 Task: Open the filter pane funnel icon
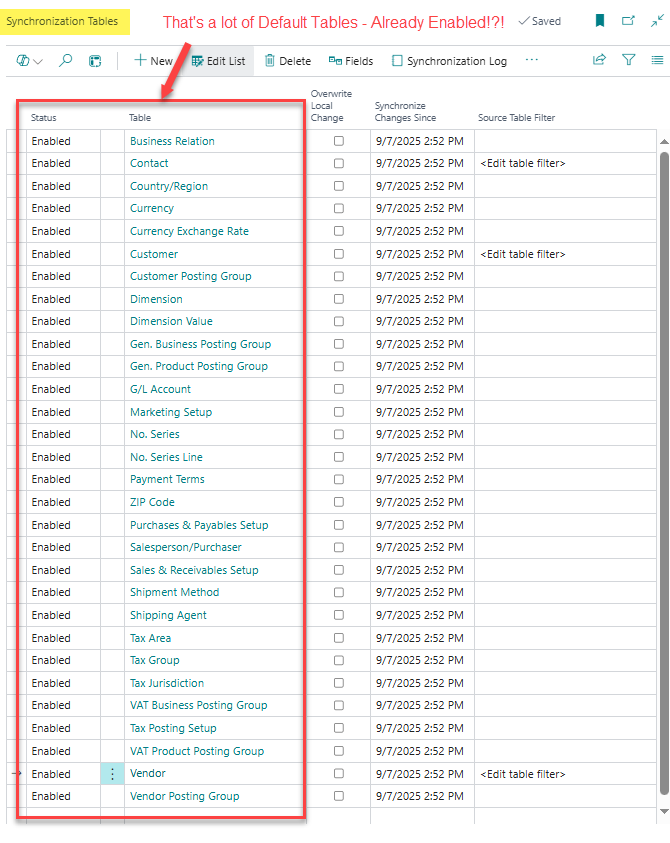pos(628,61)
